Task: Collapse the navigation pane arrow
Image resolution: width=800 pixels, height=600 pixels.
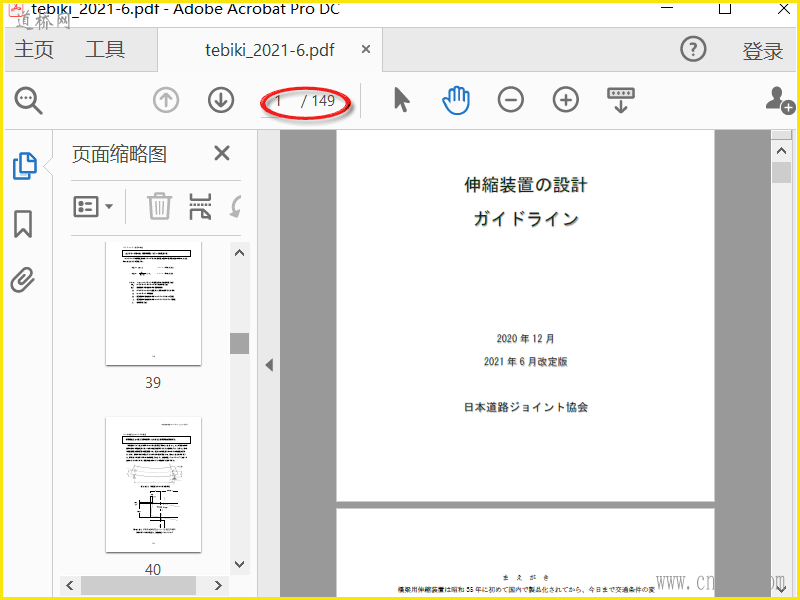Action: (269, 365)
